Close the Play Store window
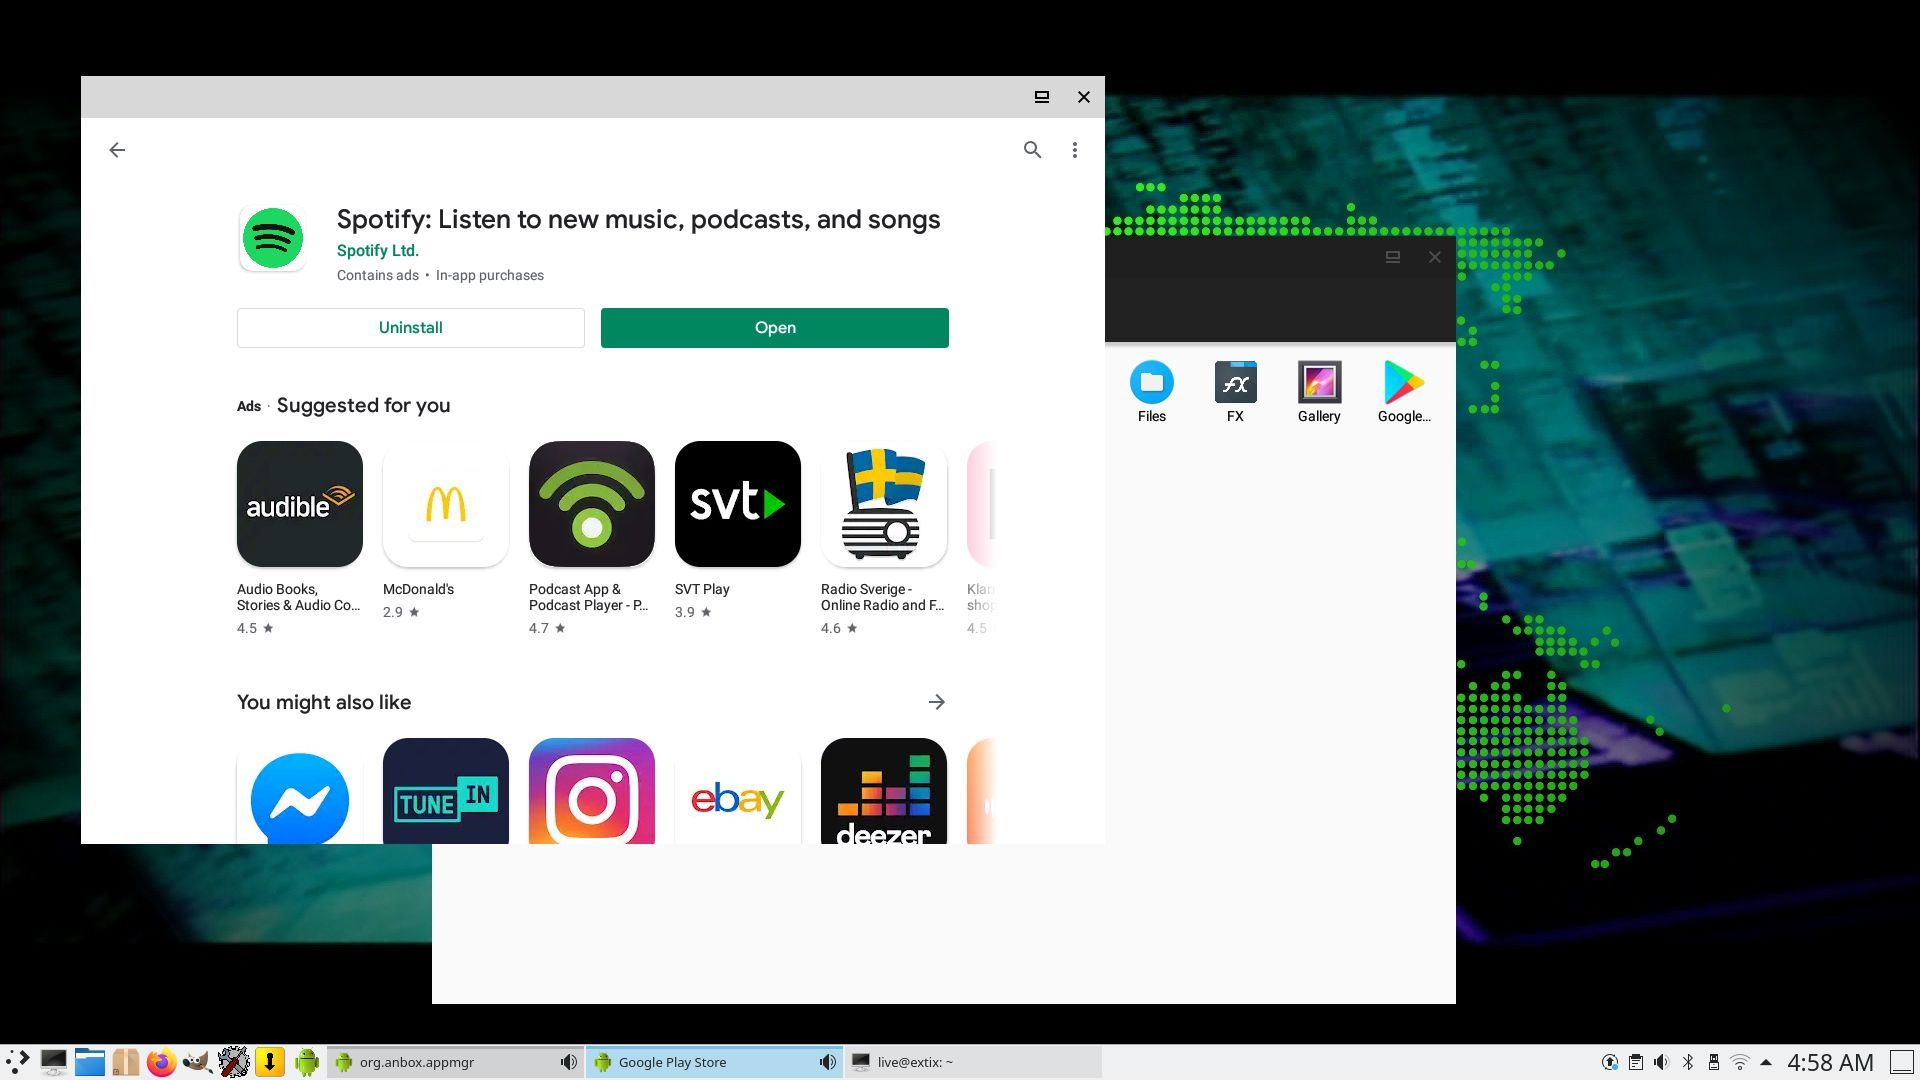 pos(1084,97)
